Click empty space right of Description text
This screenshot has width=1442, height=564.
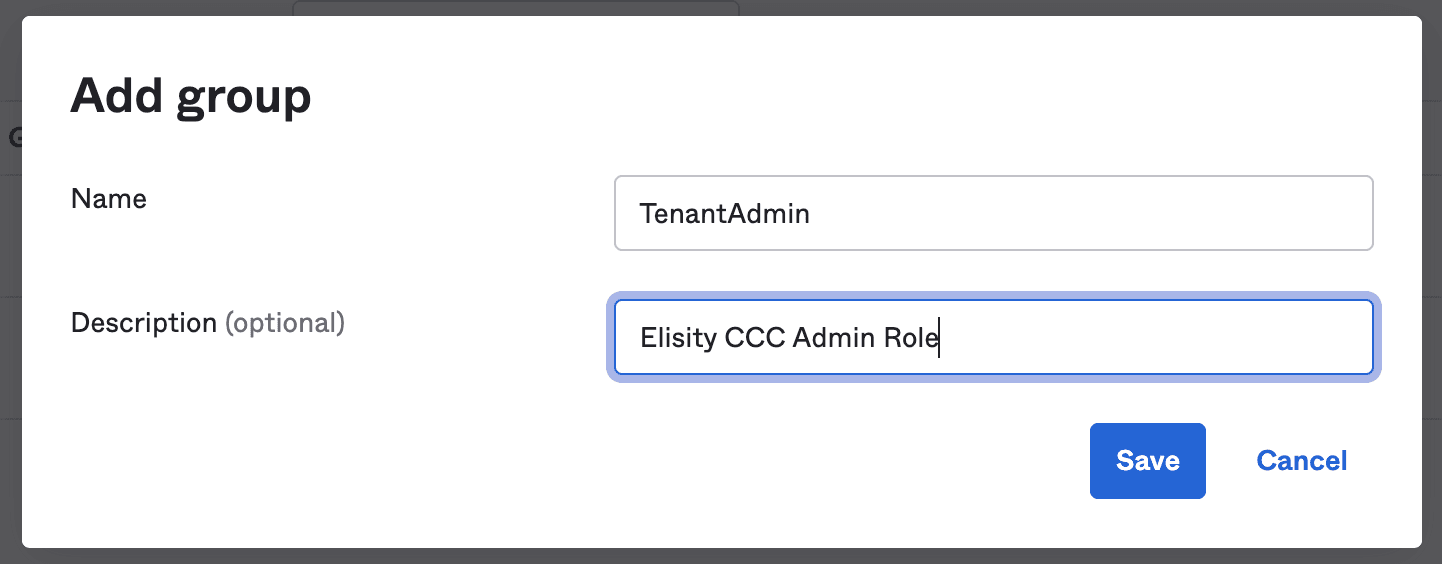point(1150,338)
